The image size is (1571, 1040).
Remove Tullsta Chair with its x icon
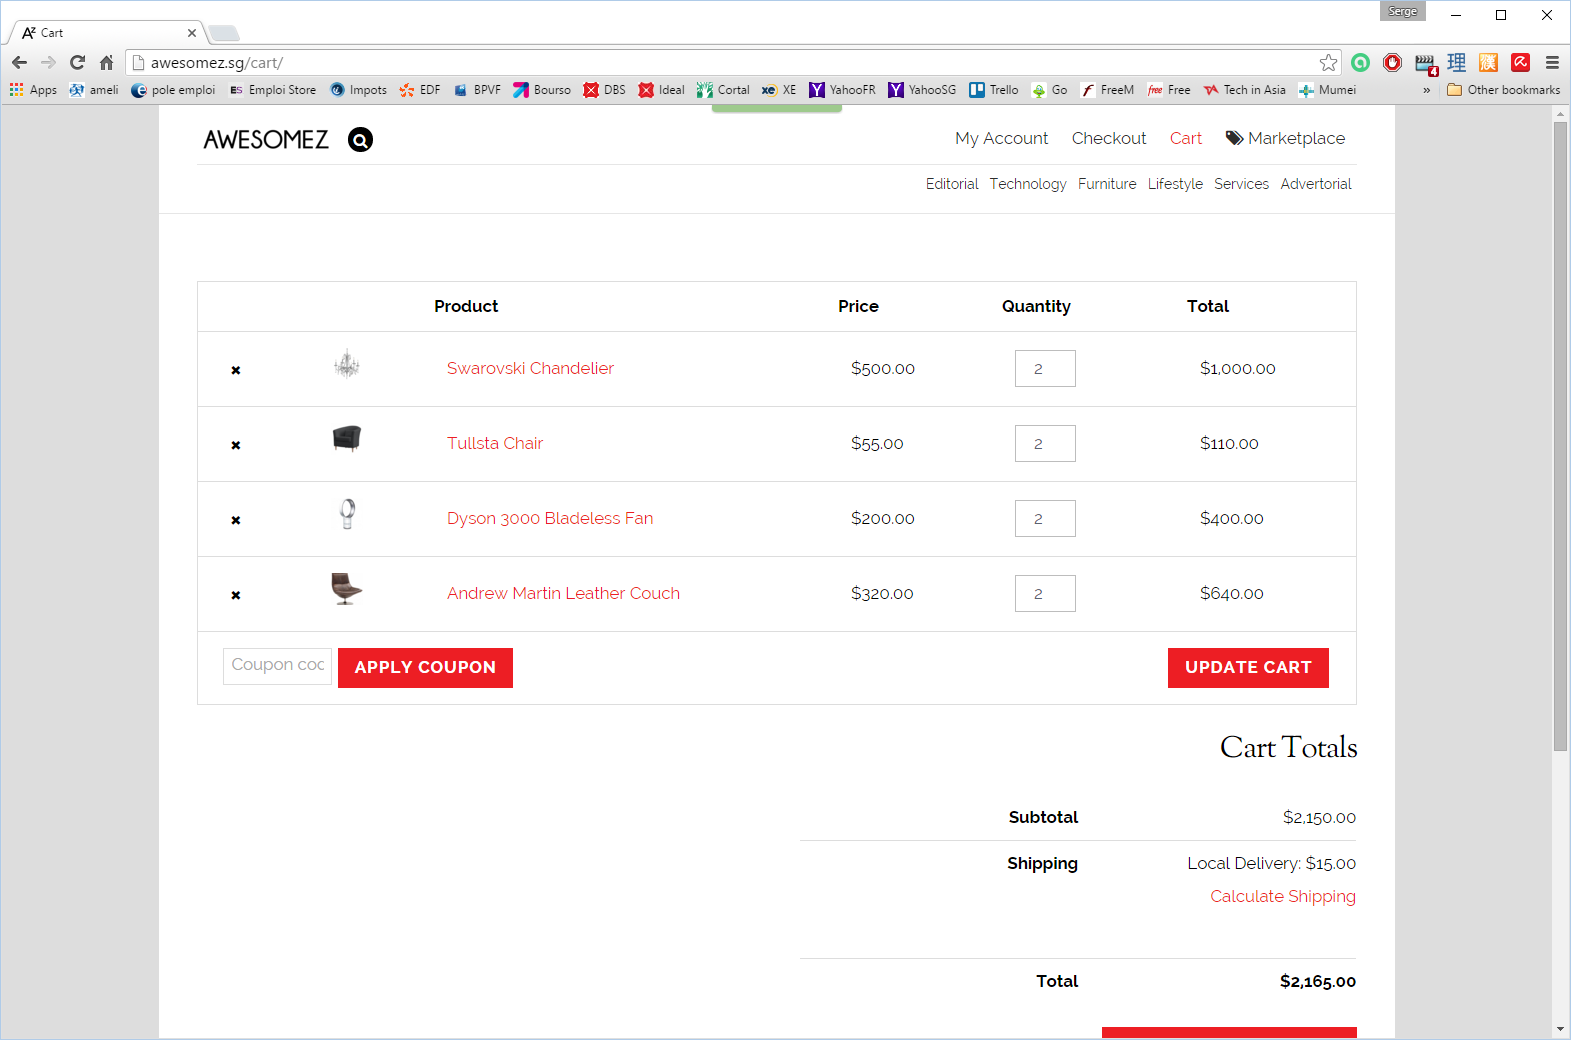236,445
